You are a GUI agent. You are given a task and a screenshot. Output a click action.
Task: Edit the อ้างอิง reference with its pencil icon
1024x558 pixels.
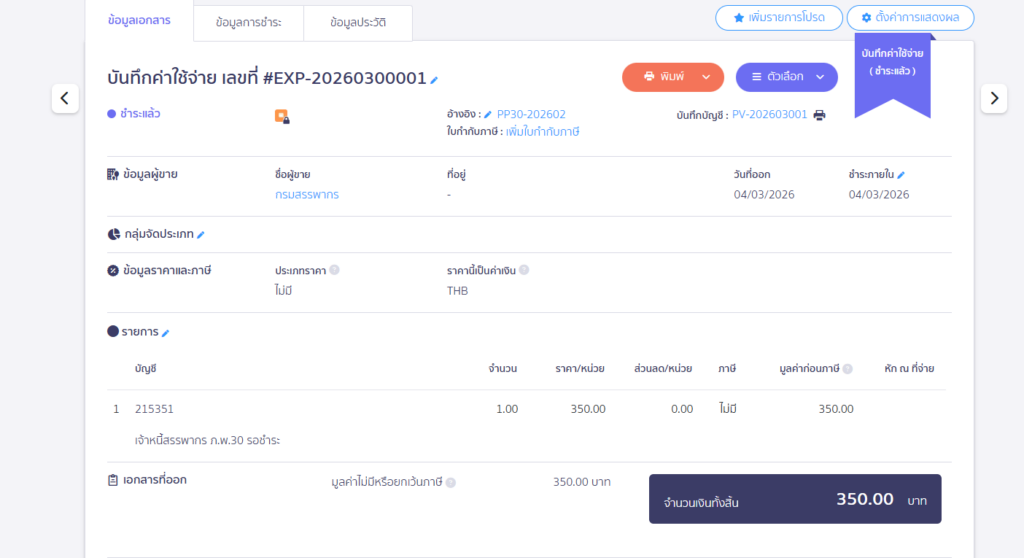488,115
